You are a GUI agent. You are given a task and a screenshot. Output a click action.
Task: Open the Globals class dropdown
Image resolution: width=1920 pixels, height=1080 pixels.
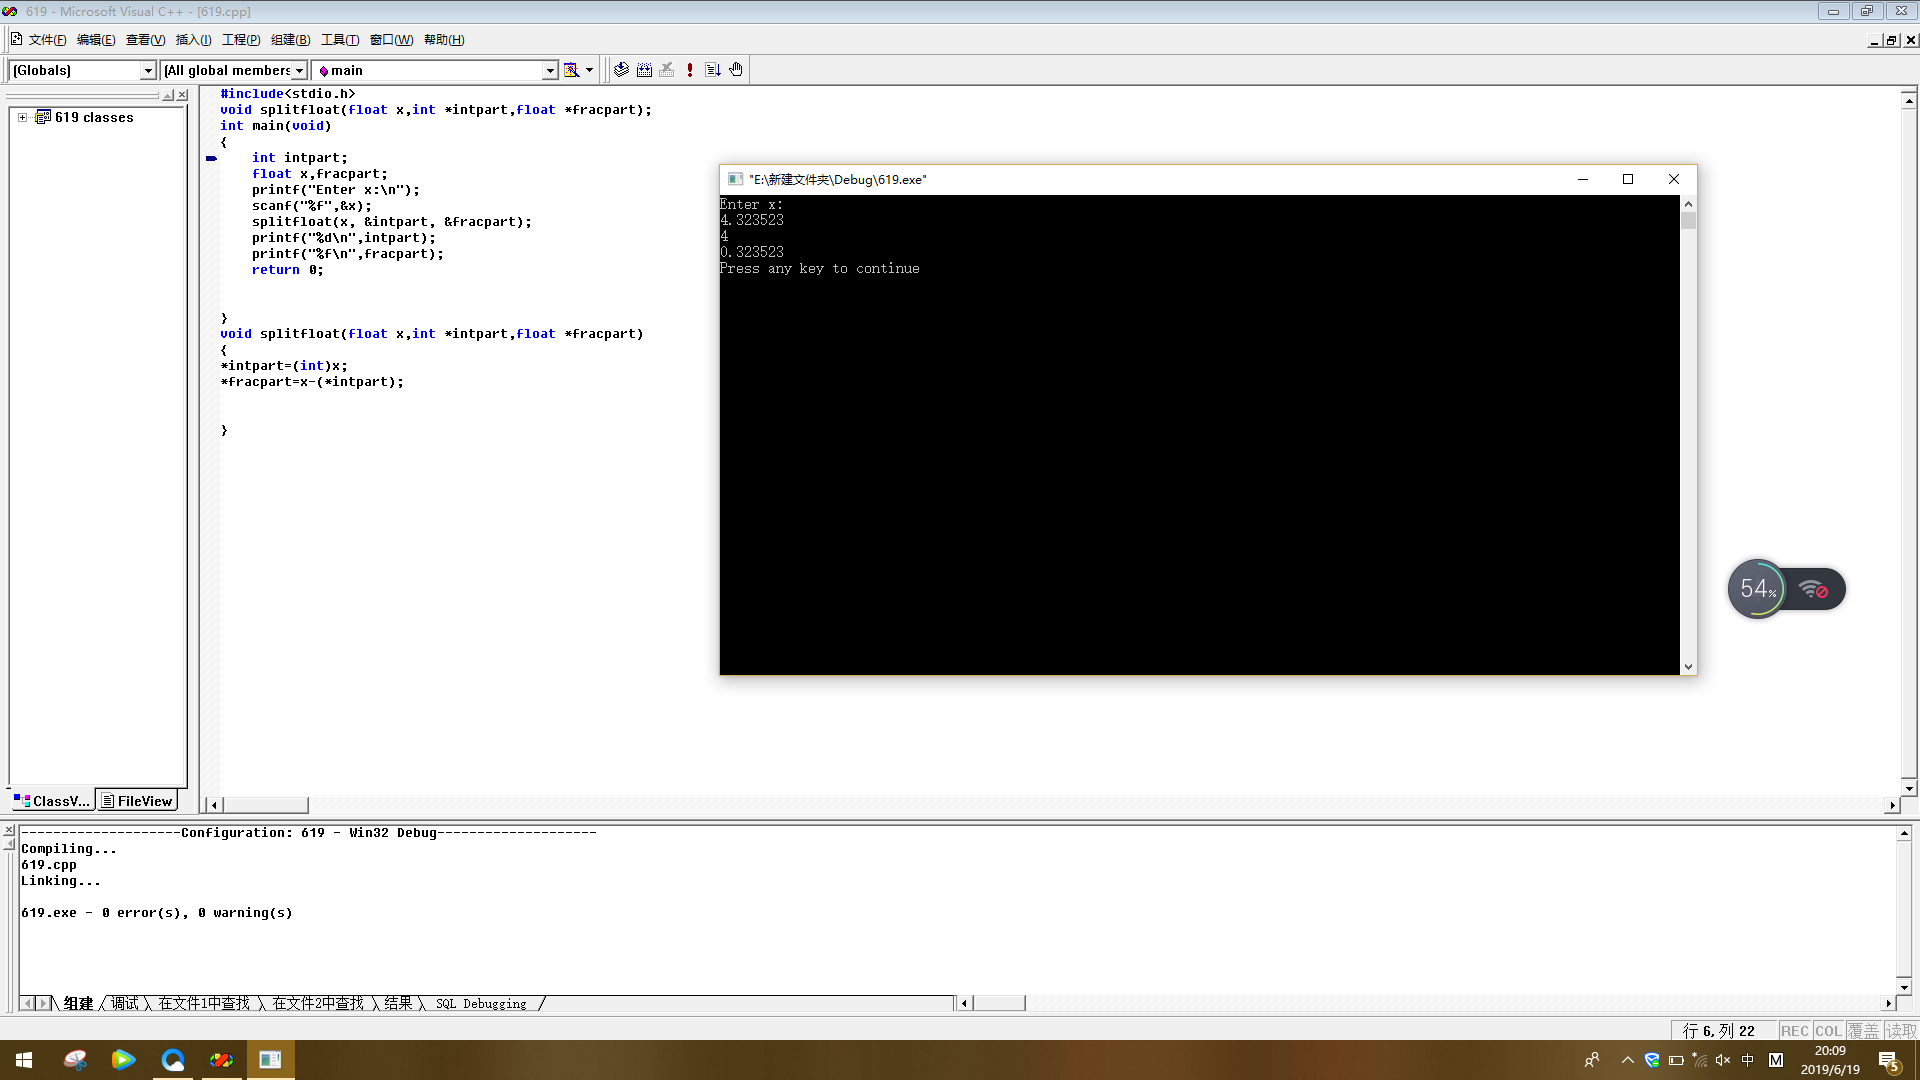tap(148, 70)
